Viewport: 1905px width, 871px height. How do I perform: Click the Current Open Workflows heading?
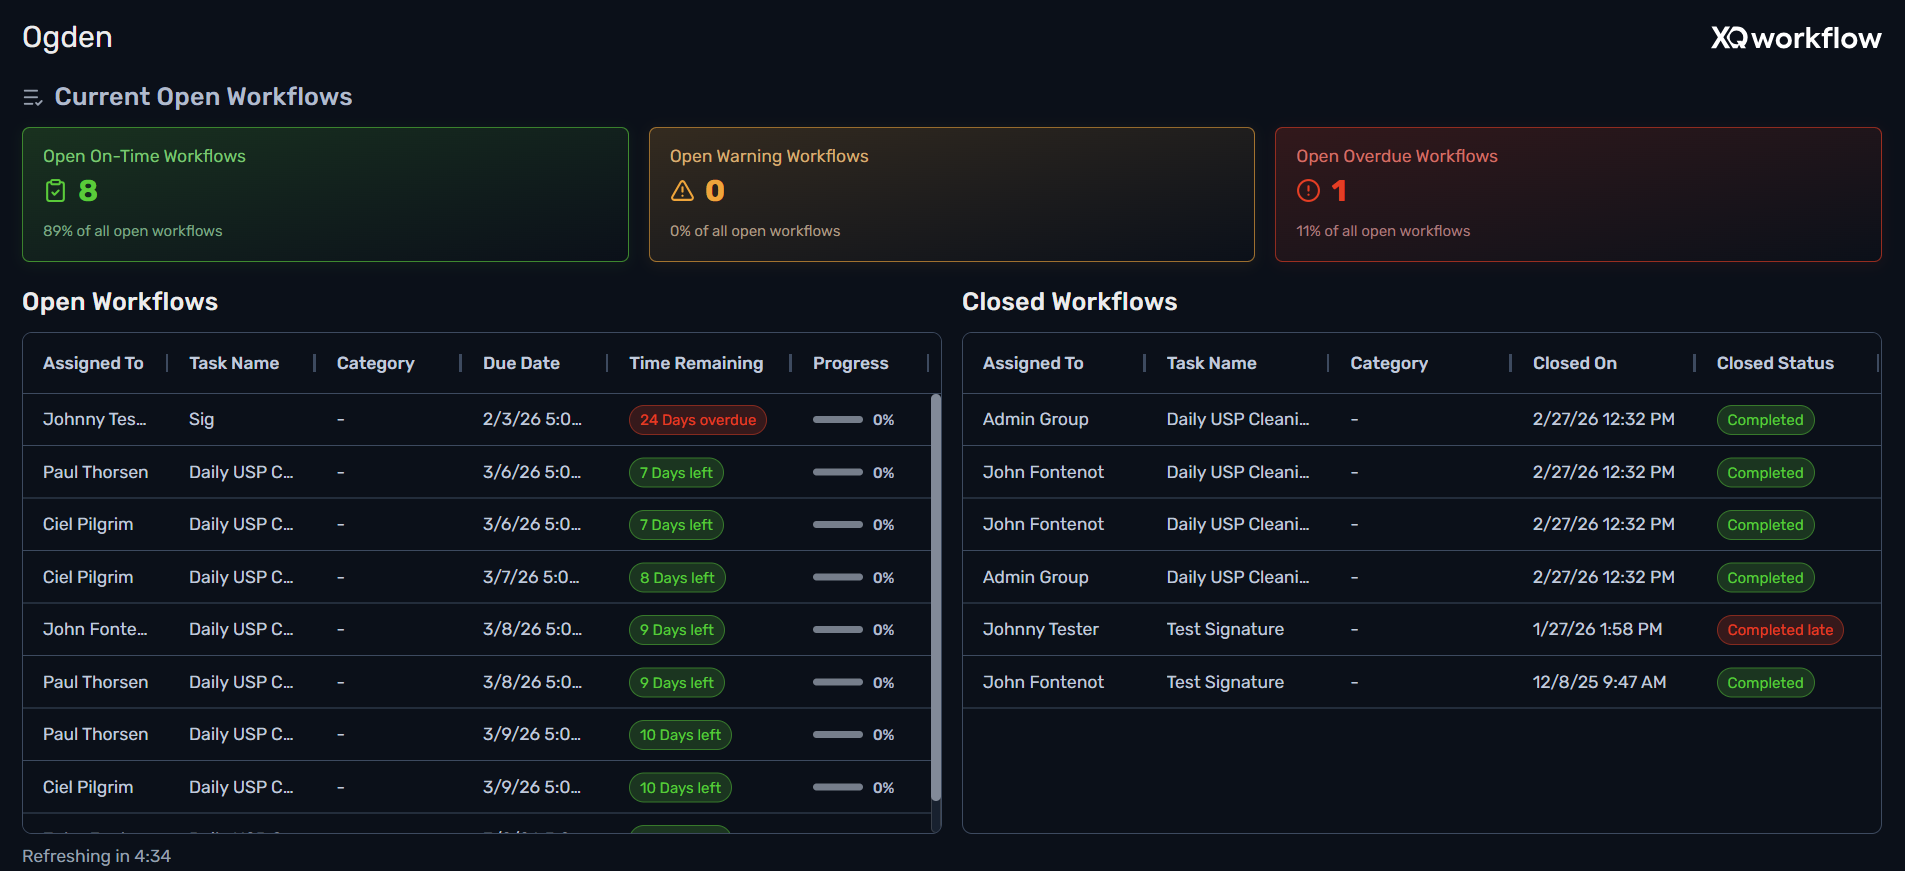[203, 97]
